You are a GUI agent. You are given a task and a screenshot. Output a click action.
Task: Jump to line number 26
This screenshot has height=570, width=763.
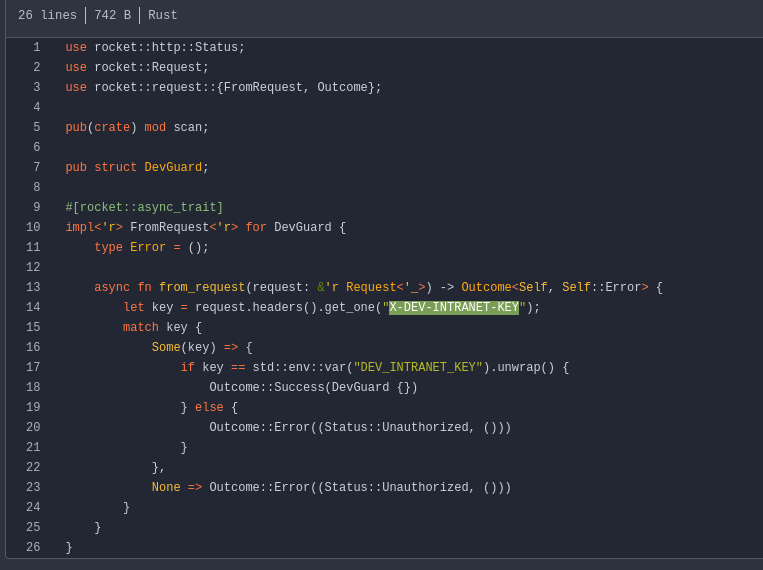point(34,548)
